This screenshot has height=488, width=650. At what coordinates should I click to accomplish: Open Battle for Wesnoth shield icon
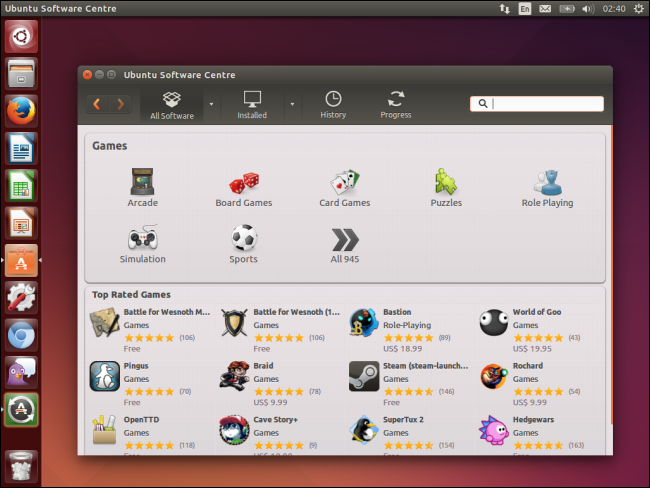pyautogui.click(x=234, y=322)
